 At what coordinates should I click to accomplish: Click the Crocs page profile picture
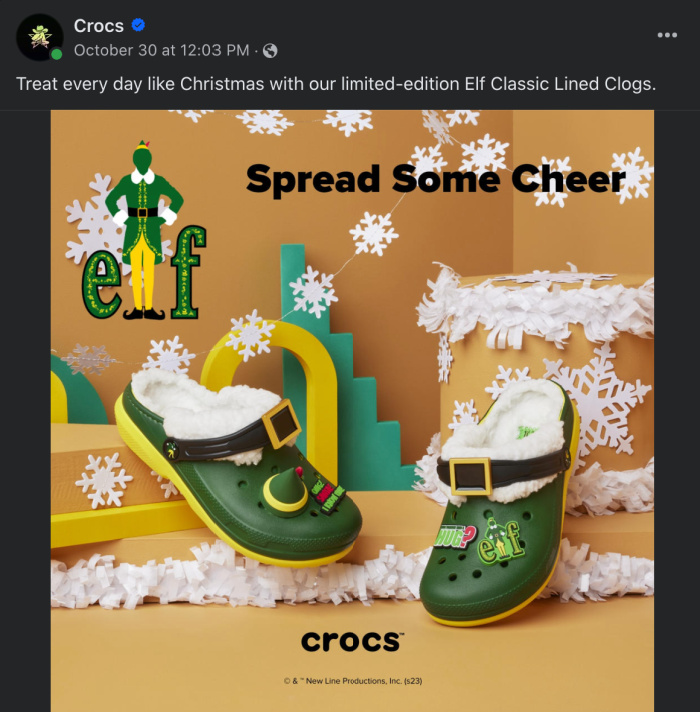pos(39,37)
